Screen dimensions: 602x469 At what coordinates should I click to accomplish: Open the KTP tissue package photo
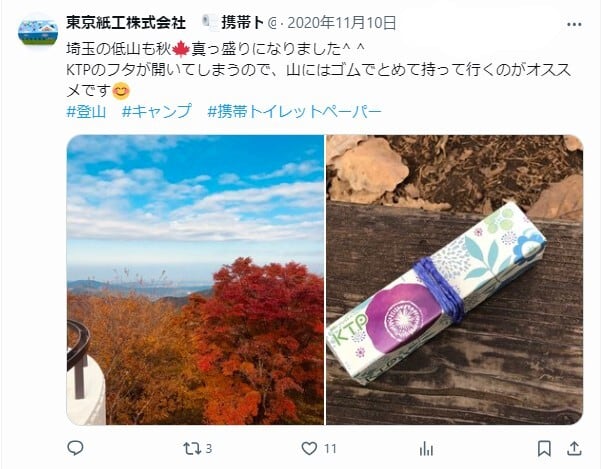pos(455,280)
